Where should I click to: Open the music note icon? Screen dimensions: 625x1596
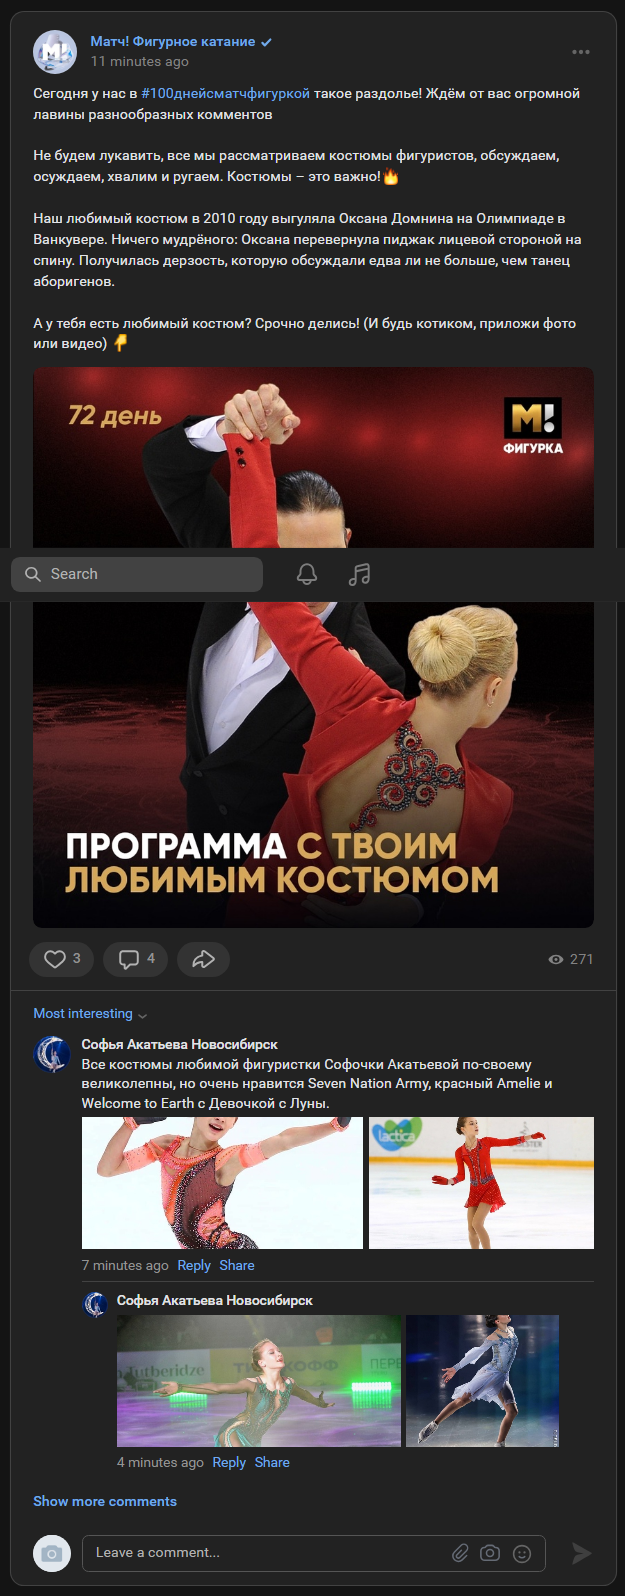pyautogui.click(x=359, y=574)
